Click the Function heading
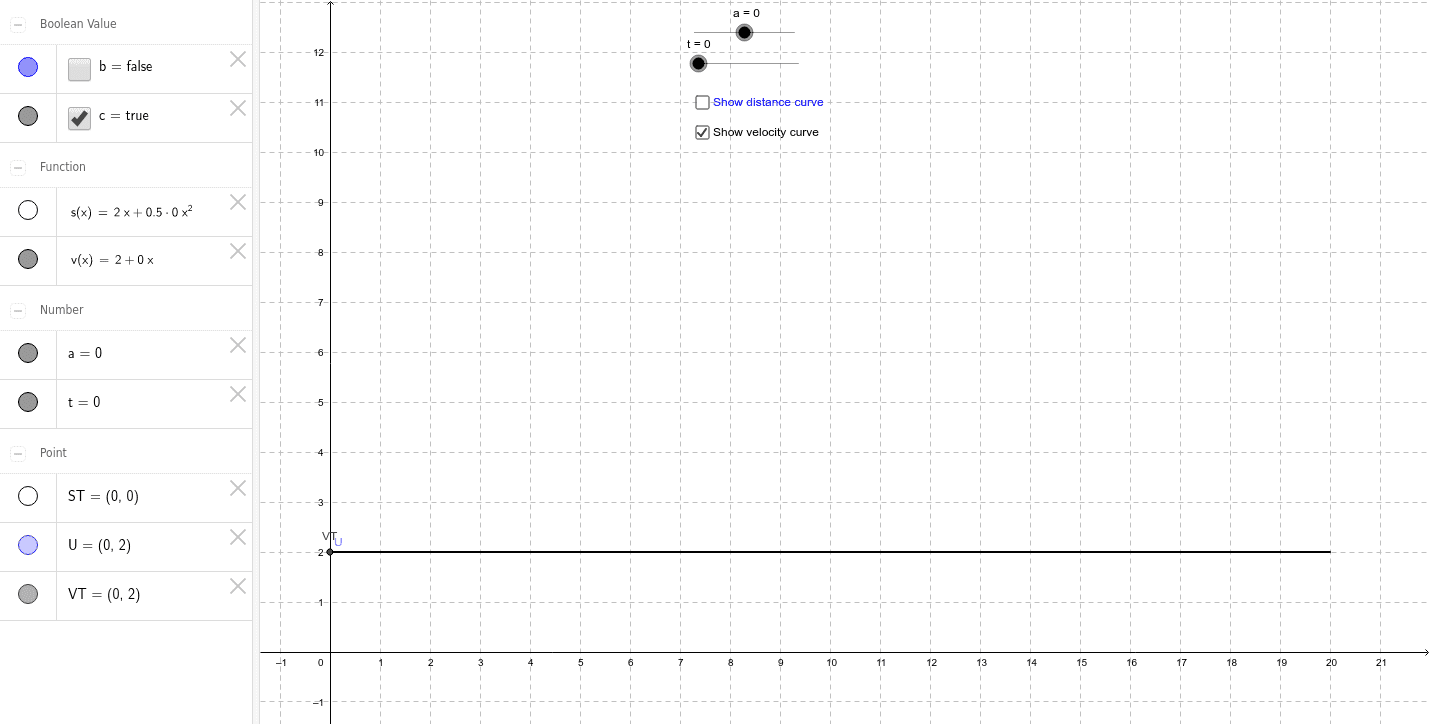This screenshot has height=726, width=1431. point(63,167)
